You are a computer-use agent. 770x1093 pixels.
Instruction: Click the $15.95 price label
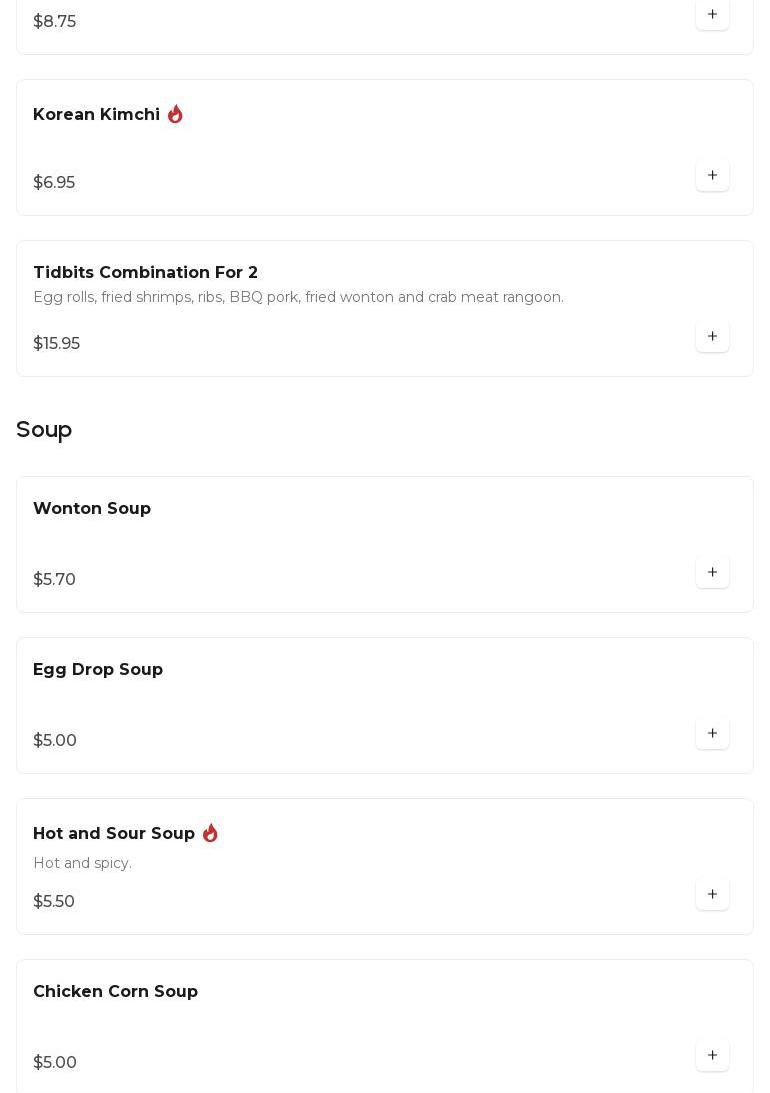(56, 344)
